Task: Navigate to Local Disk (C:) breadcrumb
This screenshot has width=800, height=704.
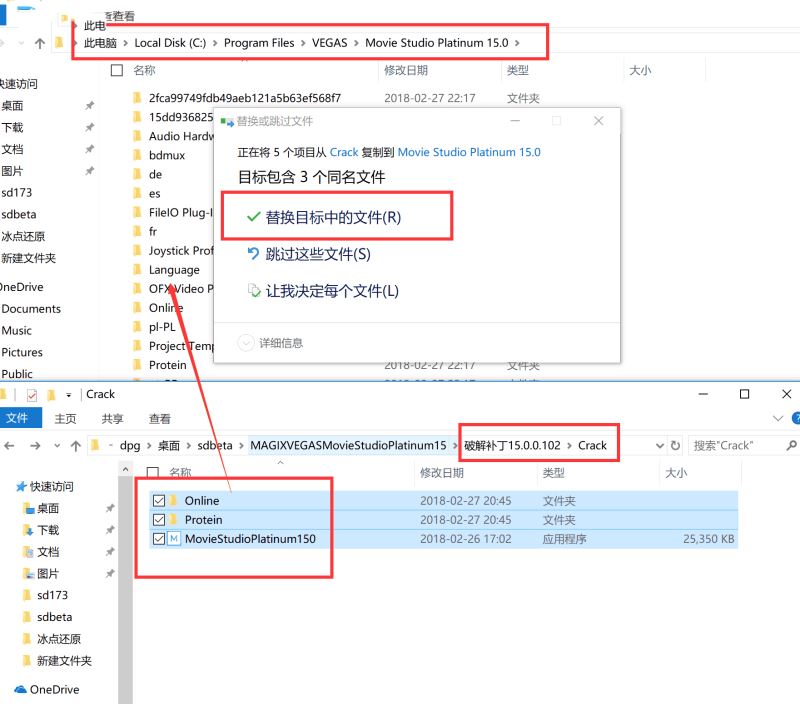Action: point(170,43)
